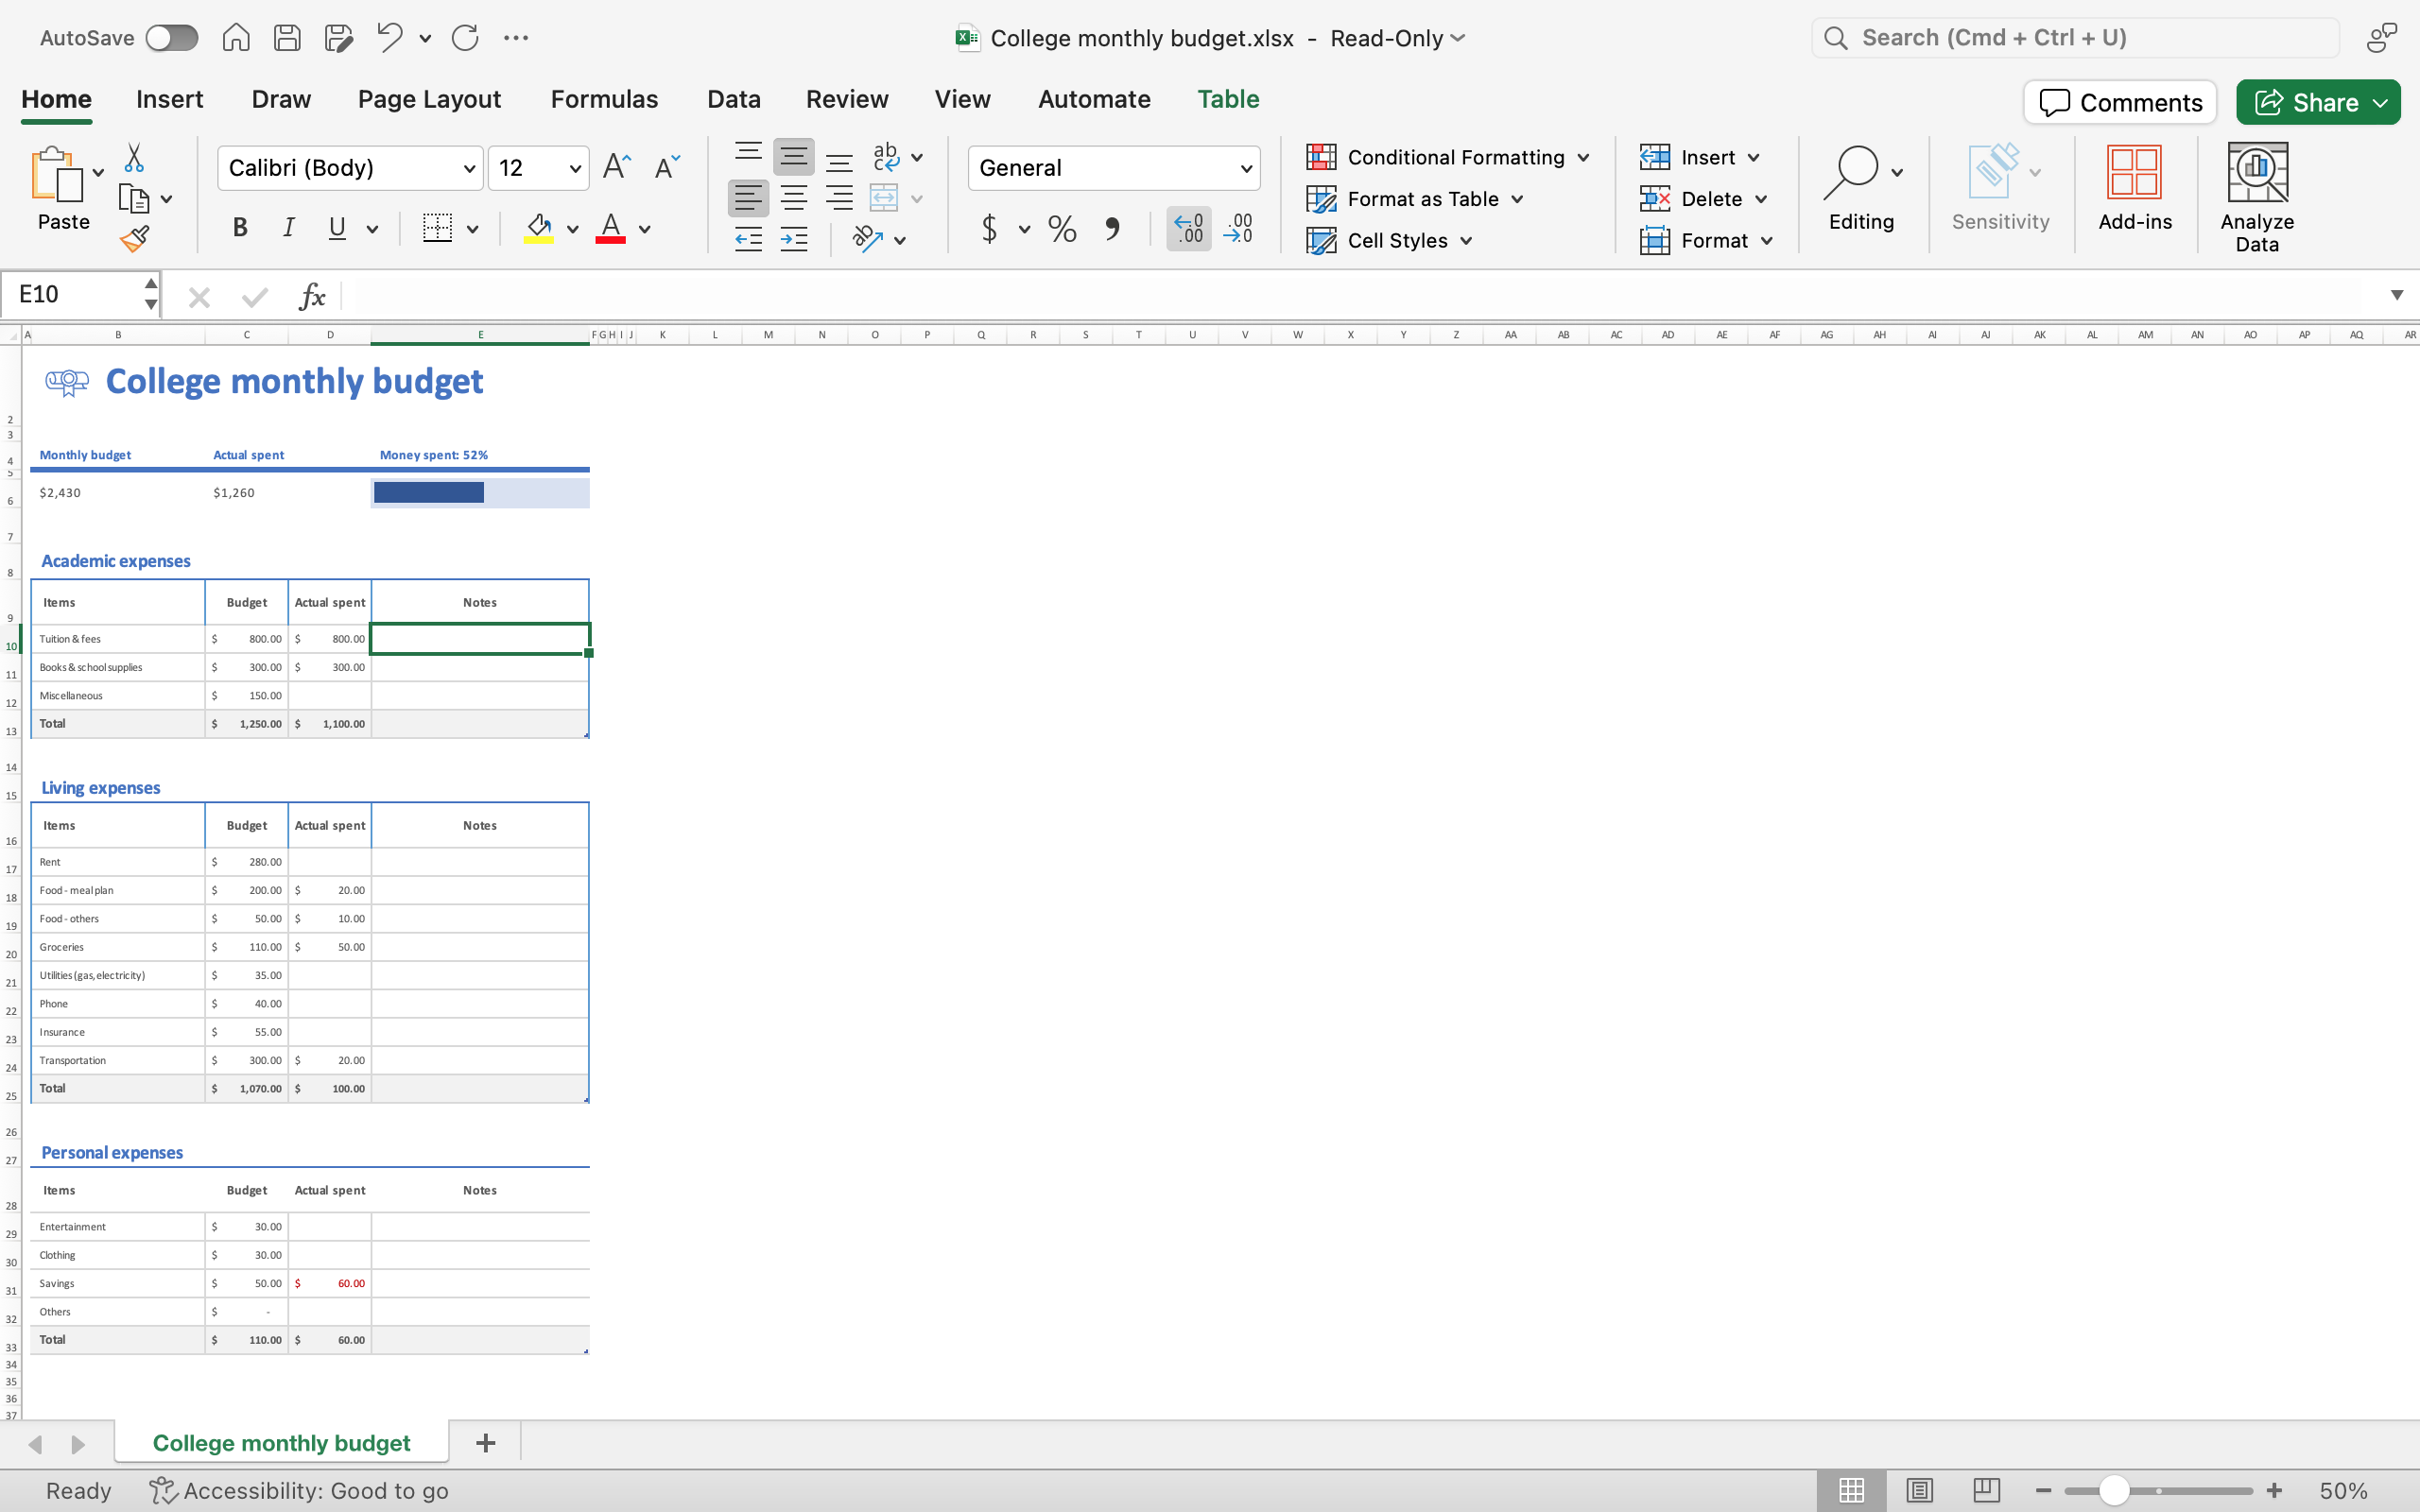
Task: Click the Cut scissors icon
Action: tap(134, 158)
